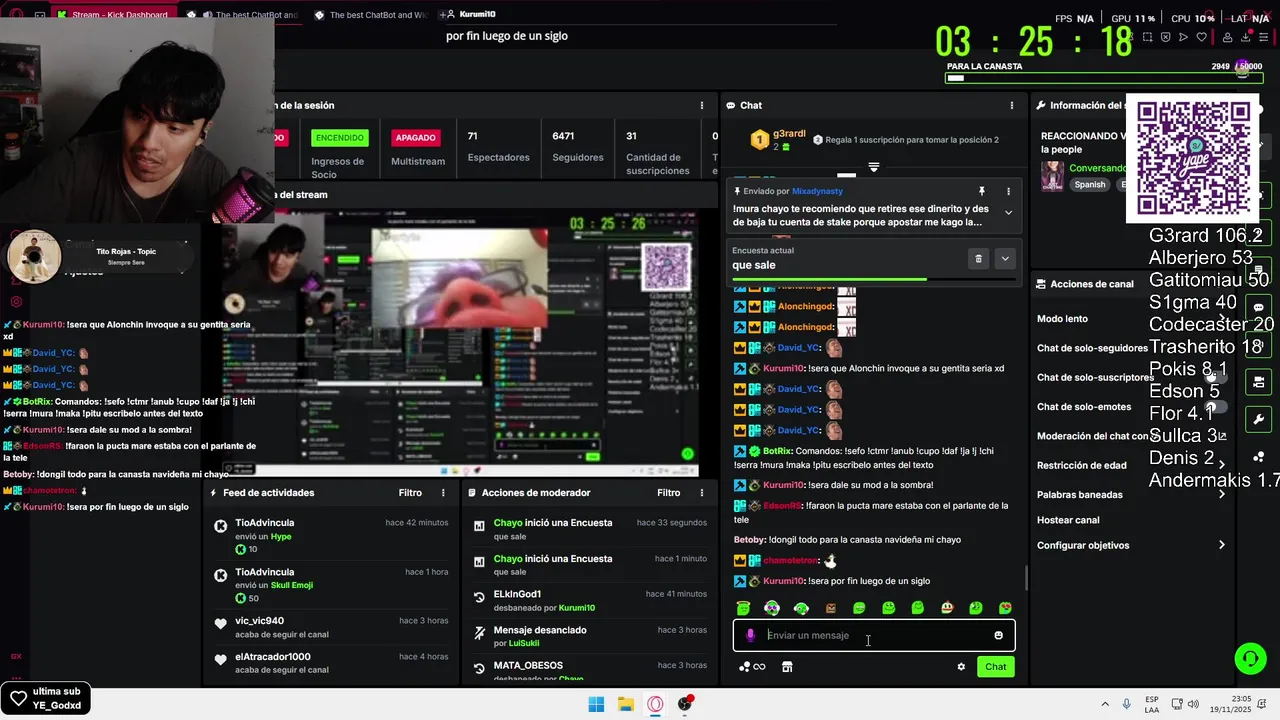Open Feed de actividades Filtro
The image size is (1280, 720).
[410, 493]
